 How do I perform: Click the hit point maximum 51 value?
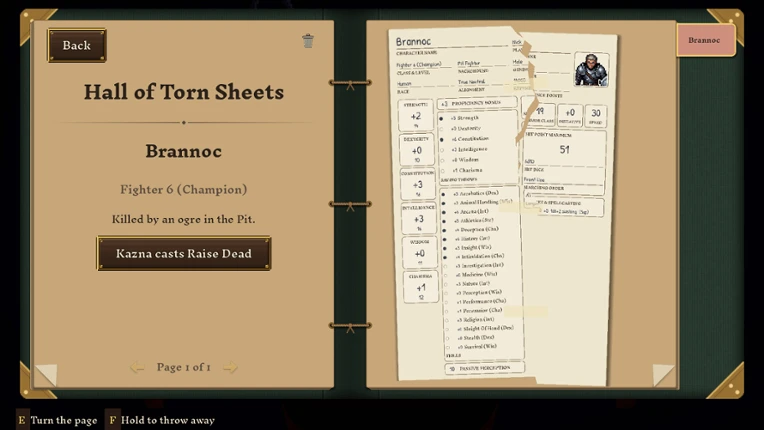click(564, 150)
